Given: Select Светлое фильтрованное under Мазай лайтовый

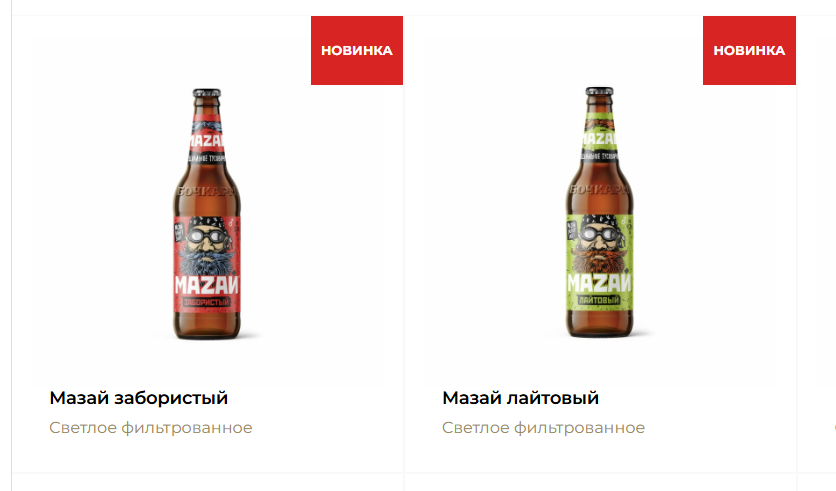Looking at the screenshot, I should click(x=543, y=428).
